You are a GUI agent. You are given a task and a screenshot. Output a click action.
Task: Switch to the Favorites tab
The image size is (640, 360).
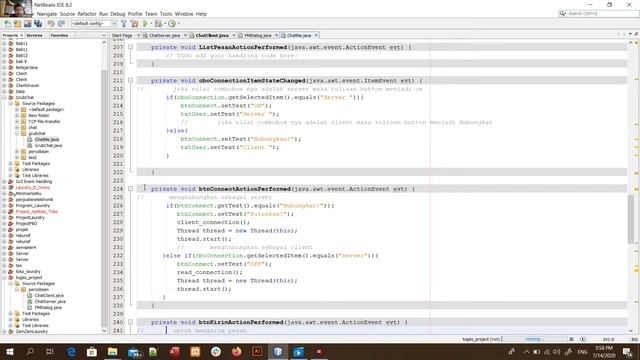(60, 36)
